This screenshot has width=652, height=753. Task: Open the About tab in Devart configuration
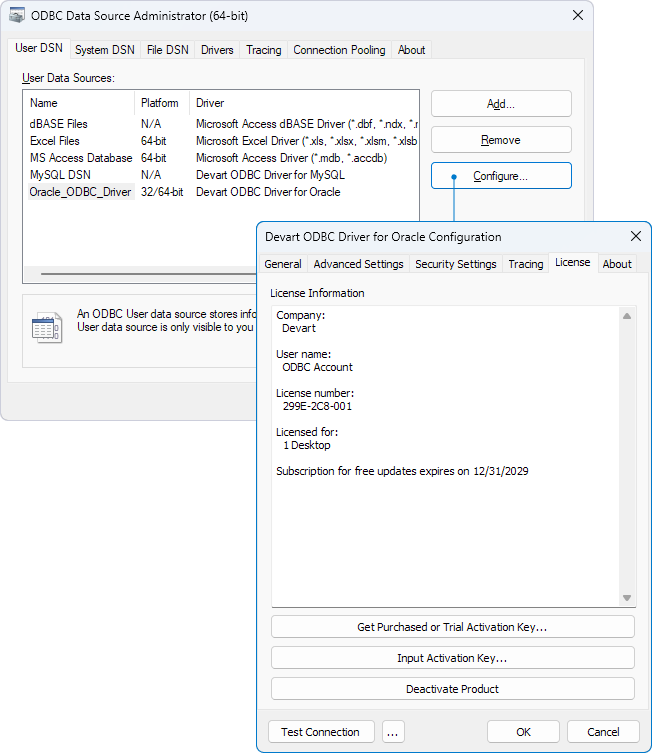coord(617,264)
